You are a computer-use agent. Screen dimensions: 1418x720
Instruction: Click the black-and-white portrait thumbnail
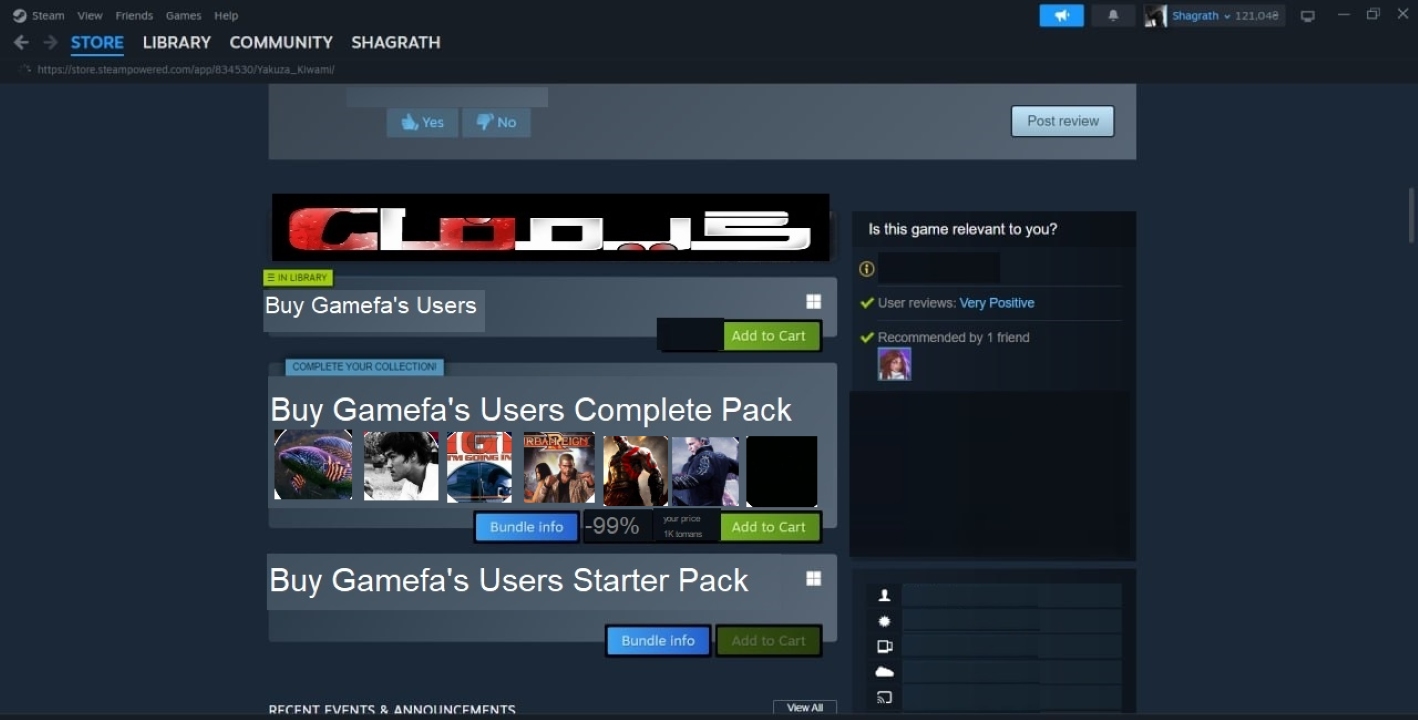(401, 466)
